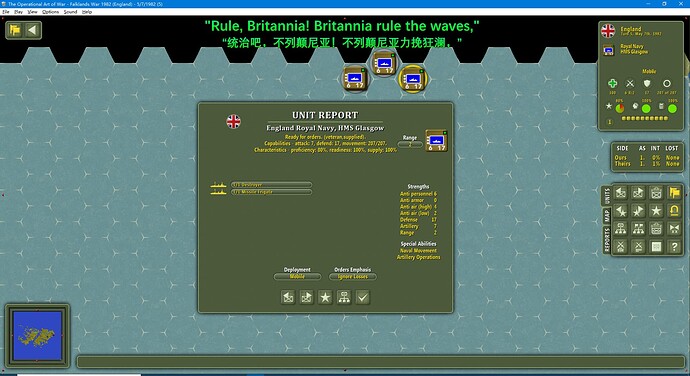The image size is (690, 376).
Task: Show previous unit with left envelope arrow
Action: (x=288, y=298)
